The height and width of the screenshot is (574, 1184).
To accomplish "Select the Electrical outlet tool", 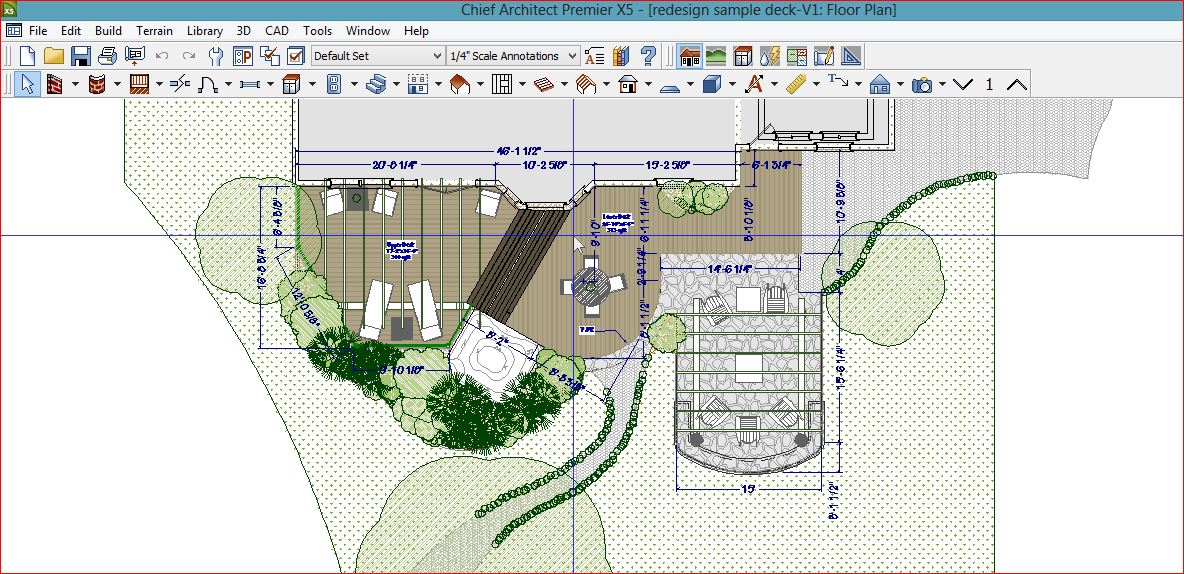I will (x=334, y=84).
